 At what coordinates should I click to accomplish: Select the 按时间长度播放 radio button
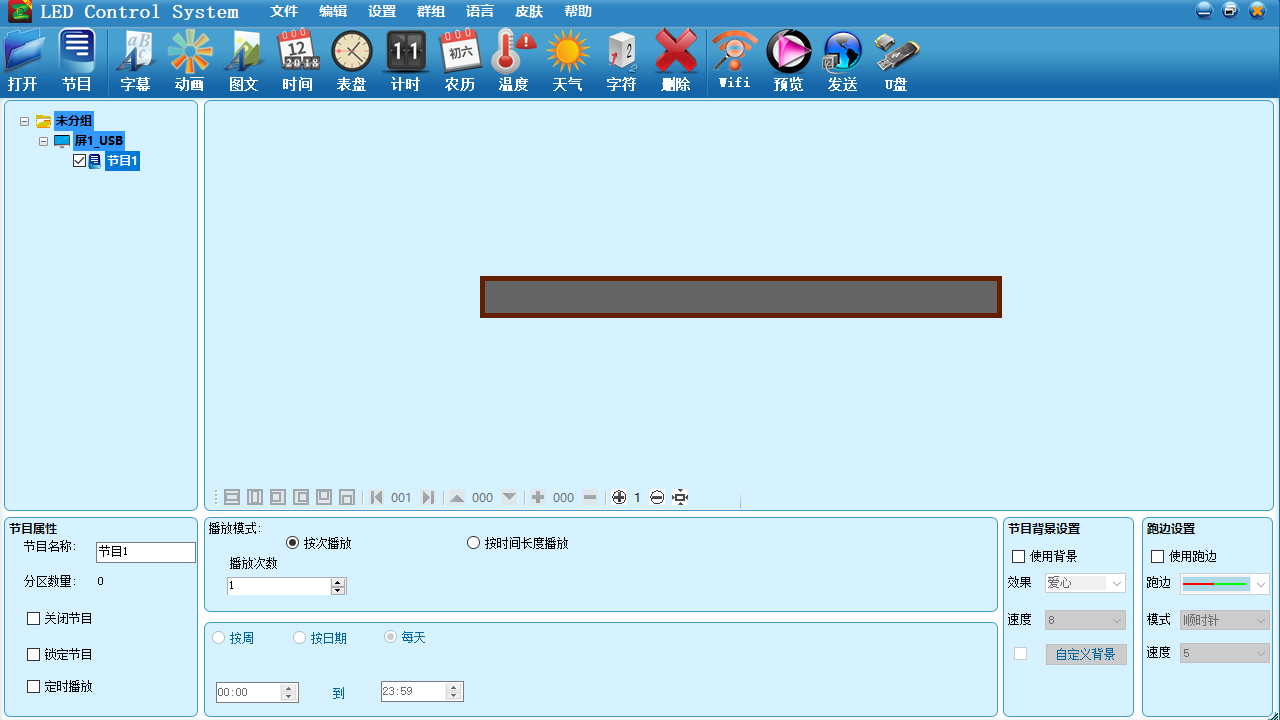(473, 542)
